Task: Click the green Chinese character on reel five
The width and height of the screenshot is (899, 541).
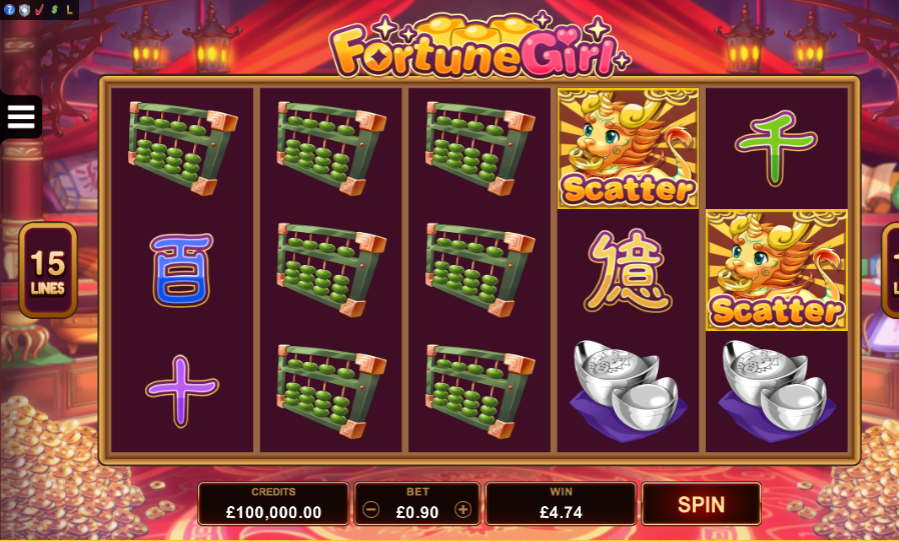Action: [x=776, y=148]
